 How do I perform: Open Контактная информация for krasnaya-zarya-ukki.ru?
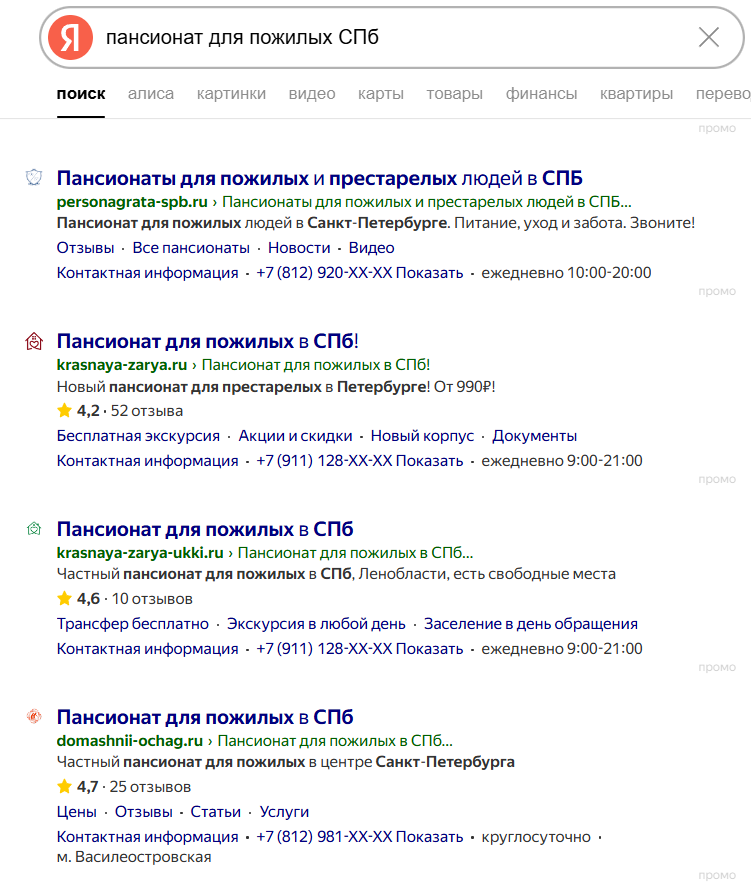[x=147, y=649]
